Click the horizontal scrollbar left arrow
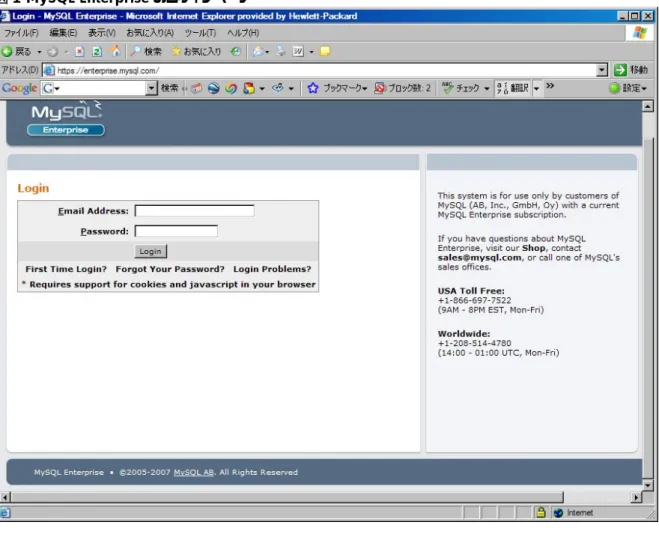659x540 pixels. coord(5,498)
